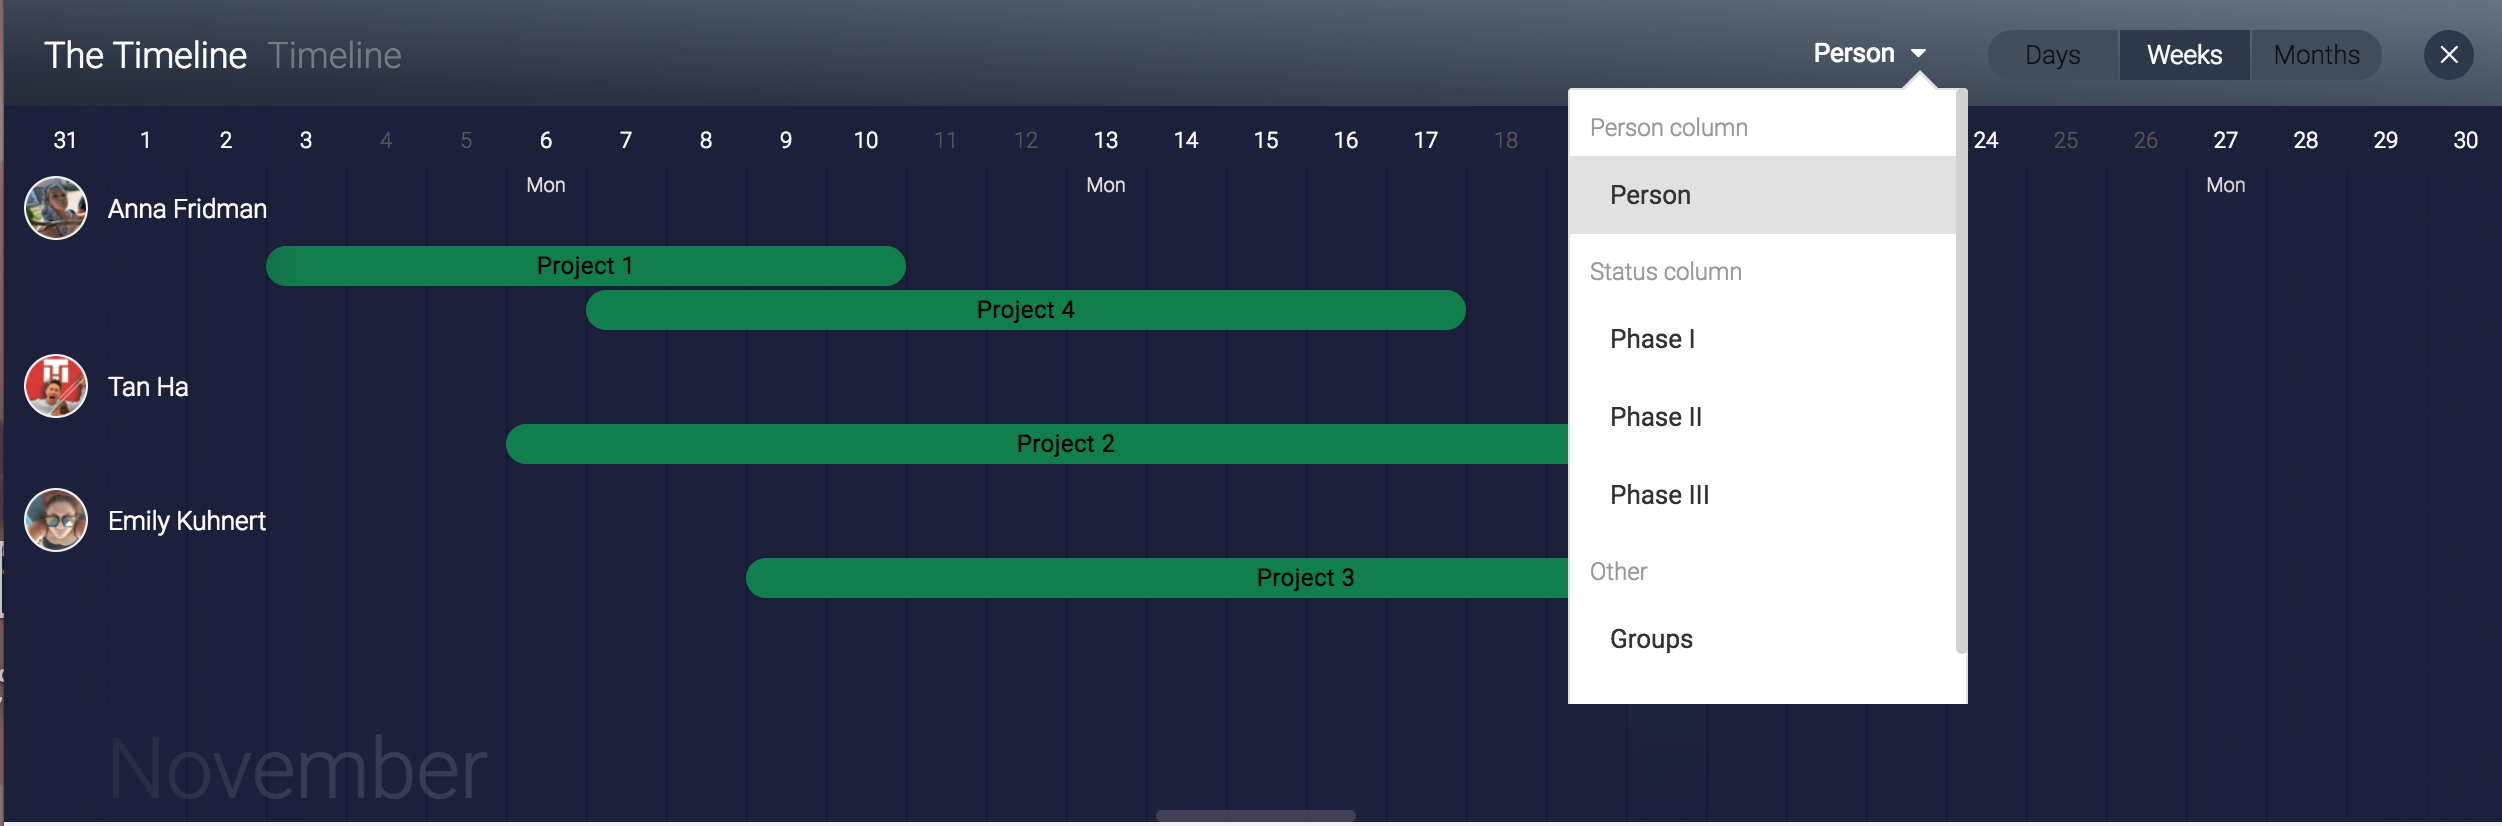The width and height of the screenshot is (2502, 826).
Task: Select Groups under Other section
Action: click(1762, 639)
